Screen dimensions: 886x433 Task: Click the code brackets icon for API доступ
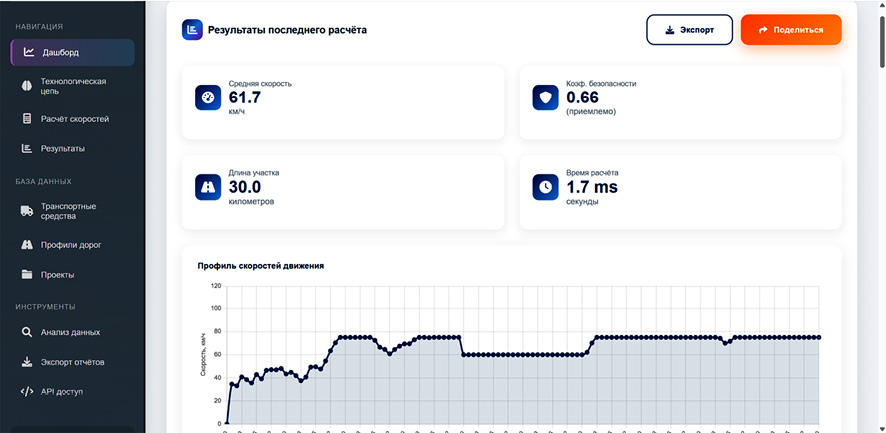tap(27, 392)
